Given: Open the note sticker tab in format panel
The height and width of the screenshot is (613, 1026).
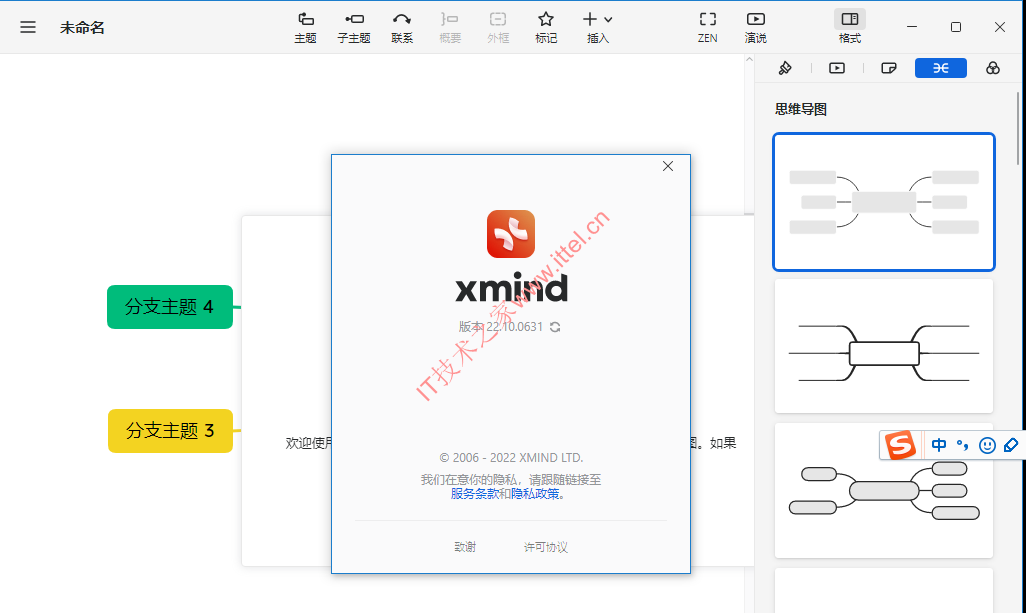Looking at the screenshot, I should (889, 68).
